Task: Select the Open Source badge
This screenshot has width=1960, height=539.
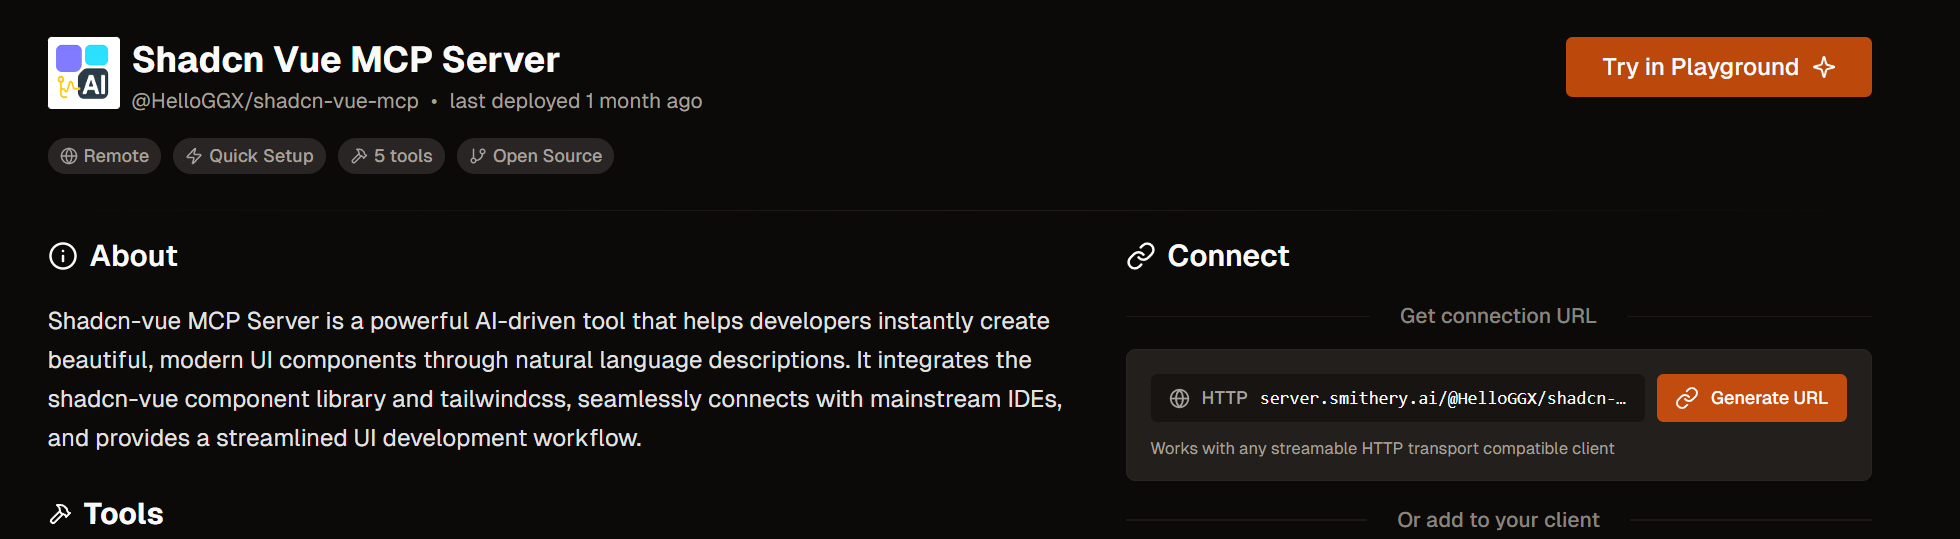Action: tap(535, 156)
